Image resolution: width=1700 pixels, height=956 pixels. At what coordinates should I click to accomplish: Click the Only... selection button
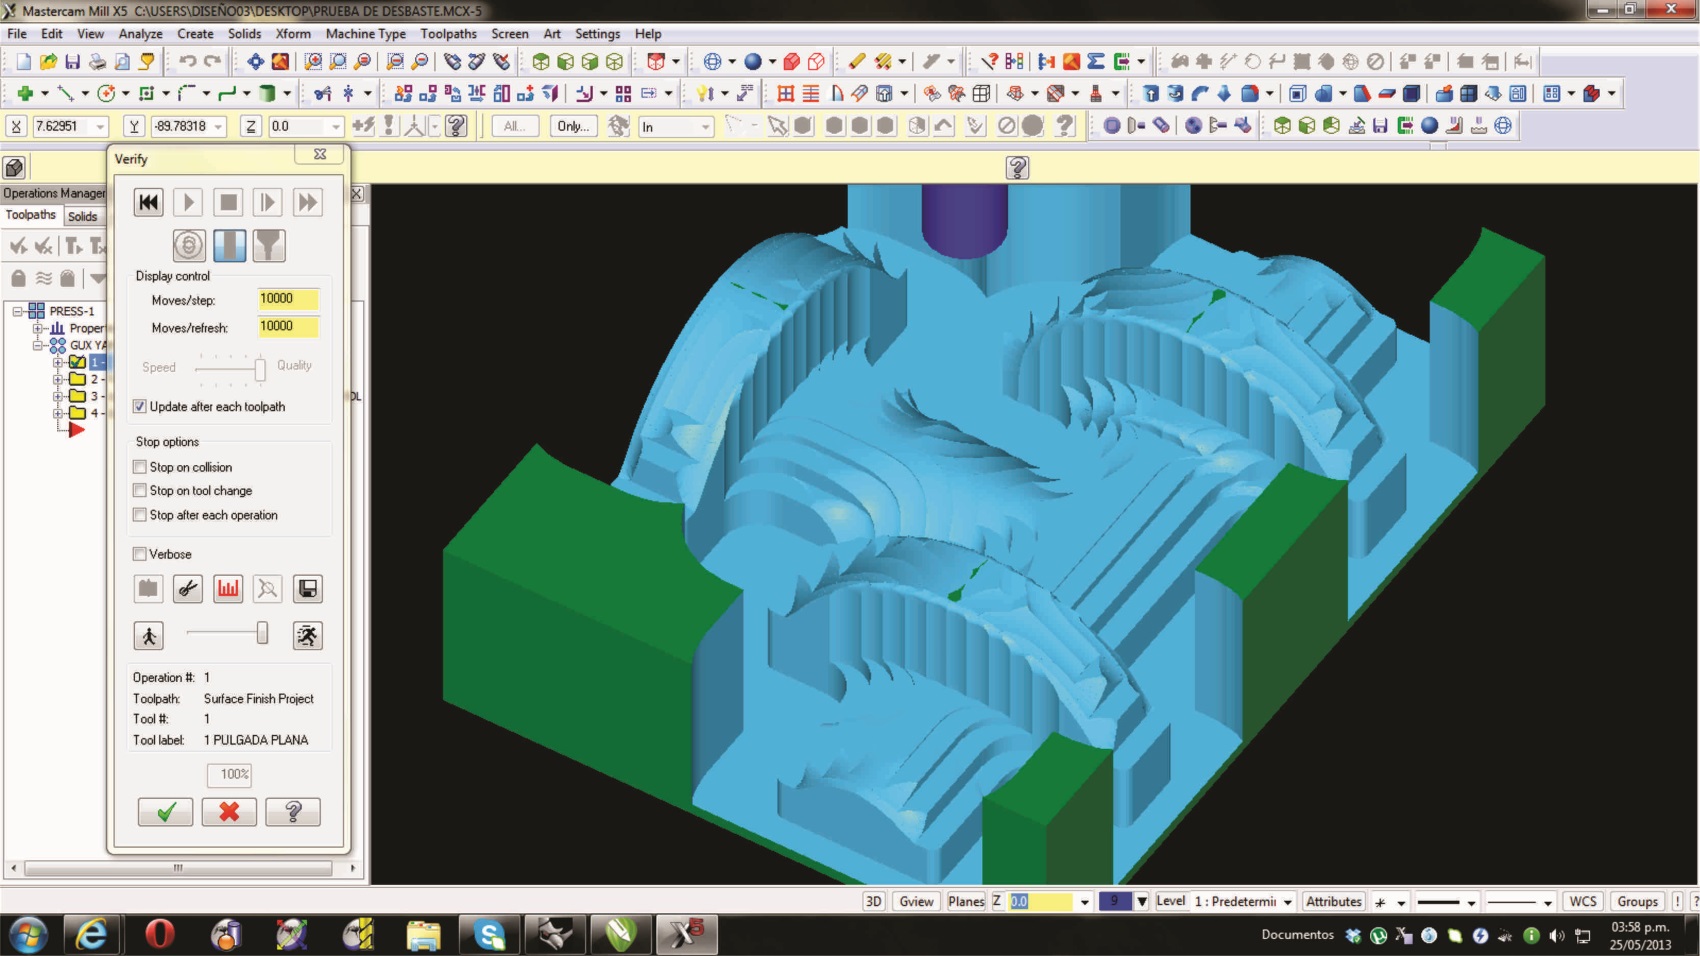573,126
